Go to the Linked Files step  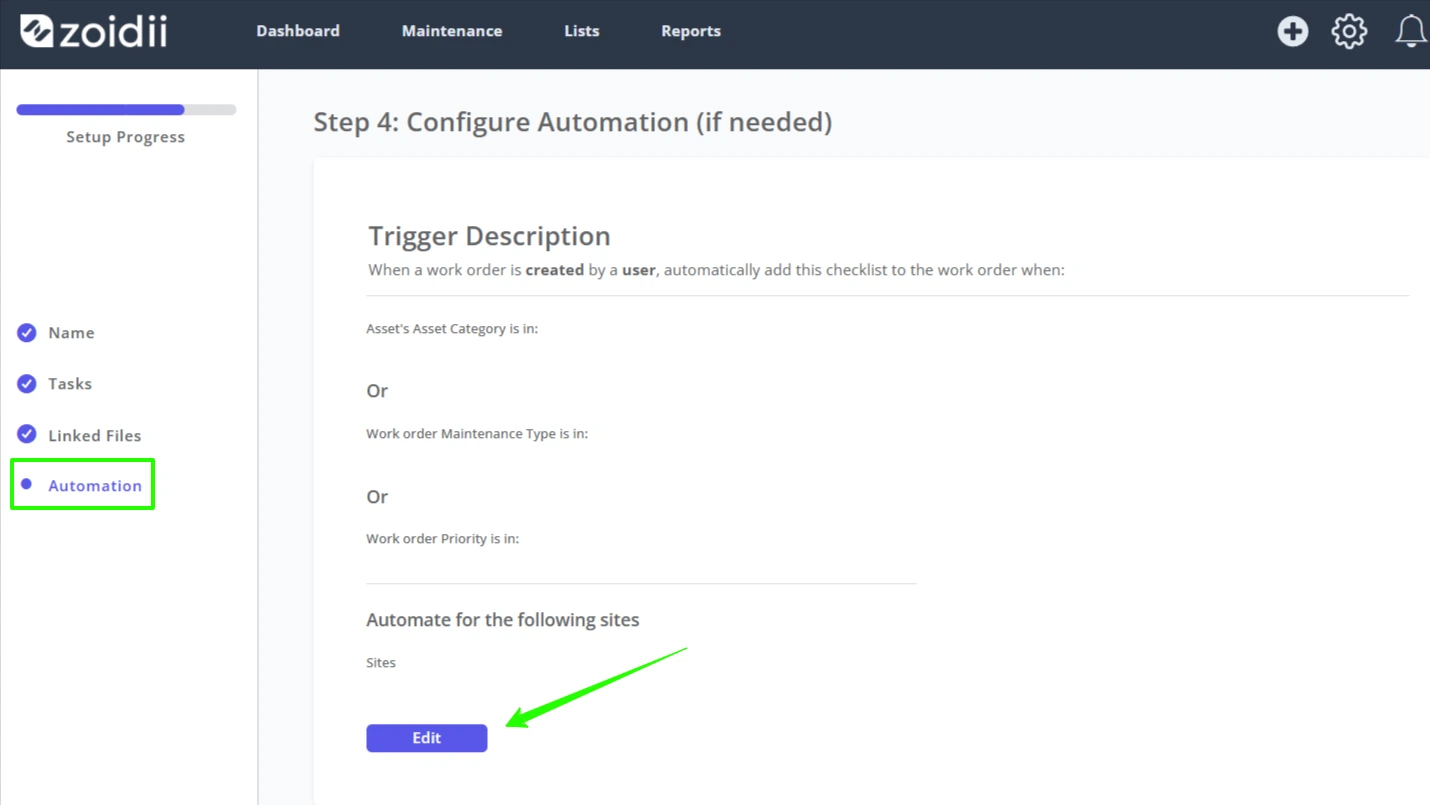tap(95, 436)
